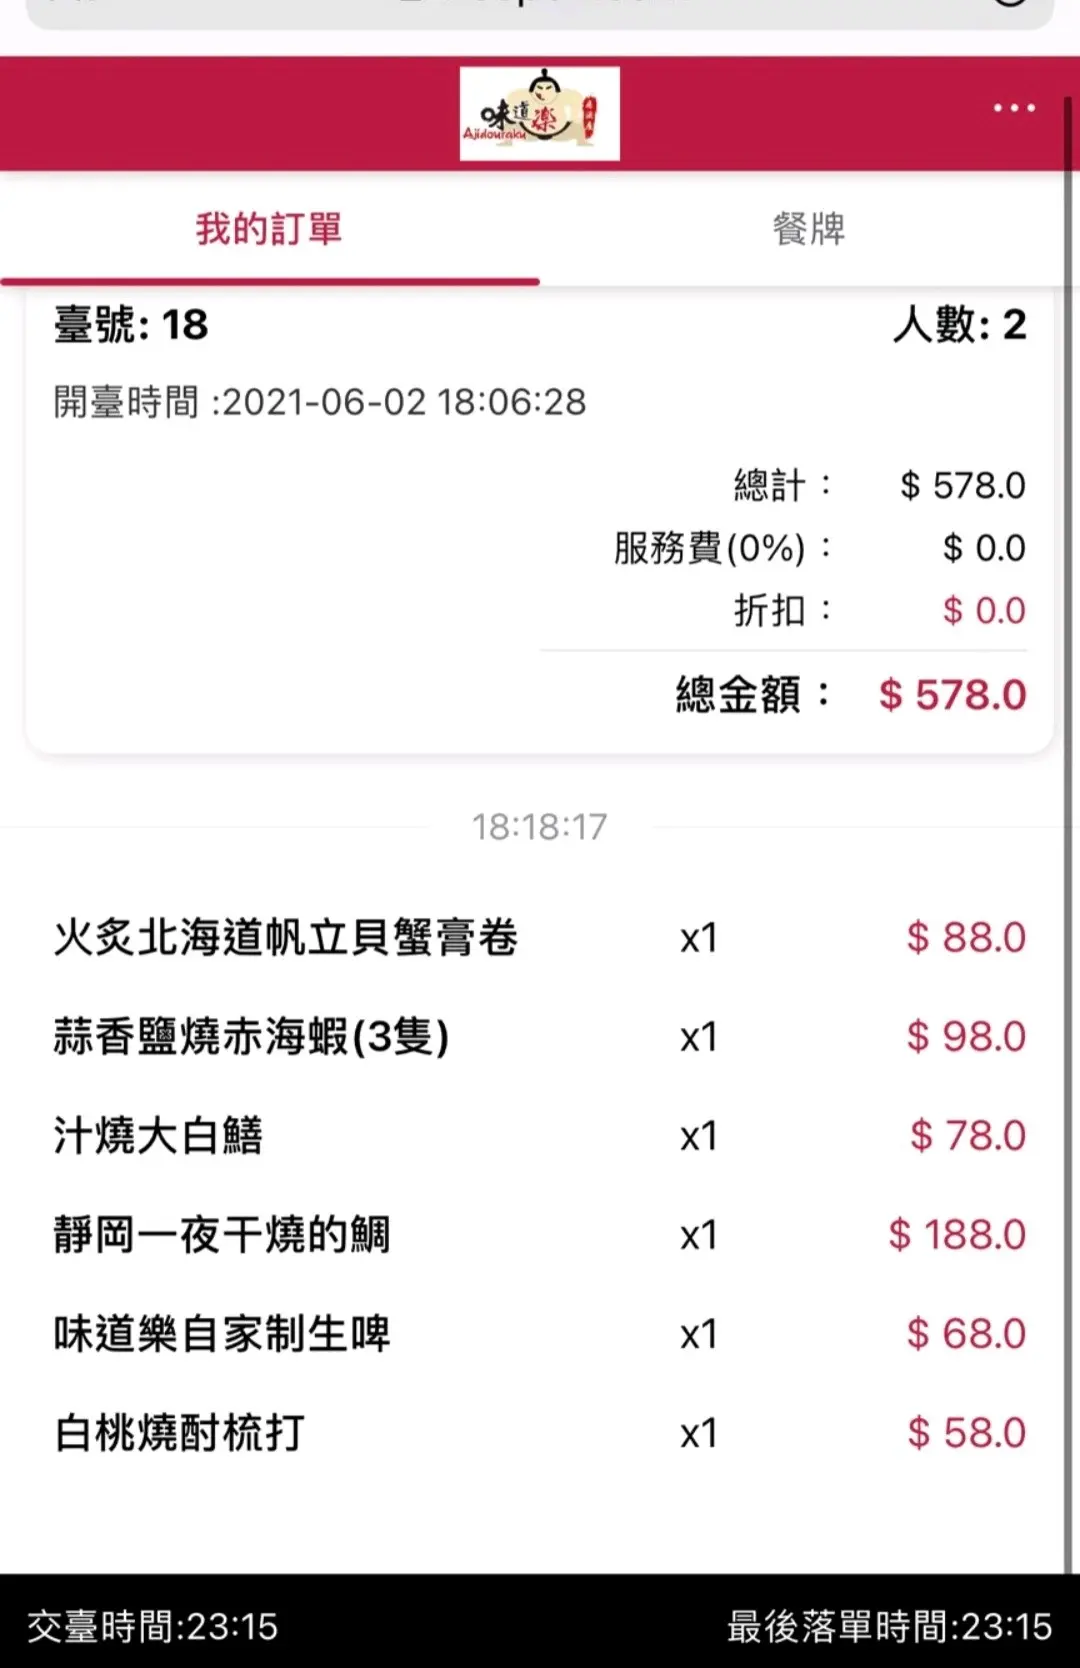Click the page scrollbar on the right
1080x1668 pixels.
tap(1068, 800)
